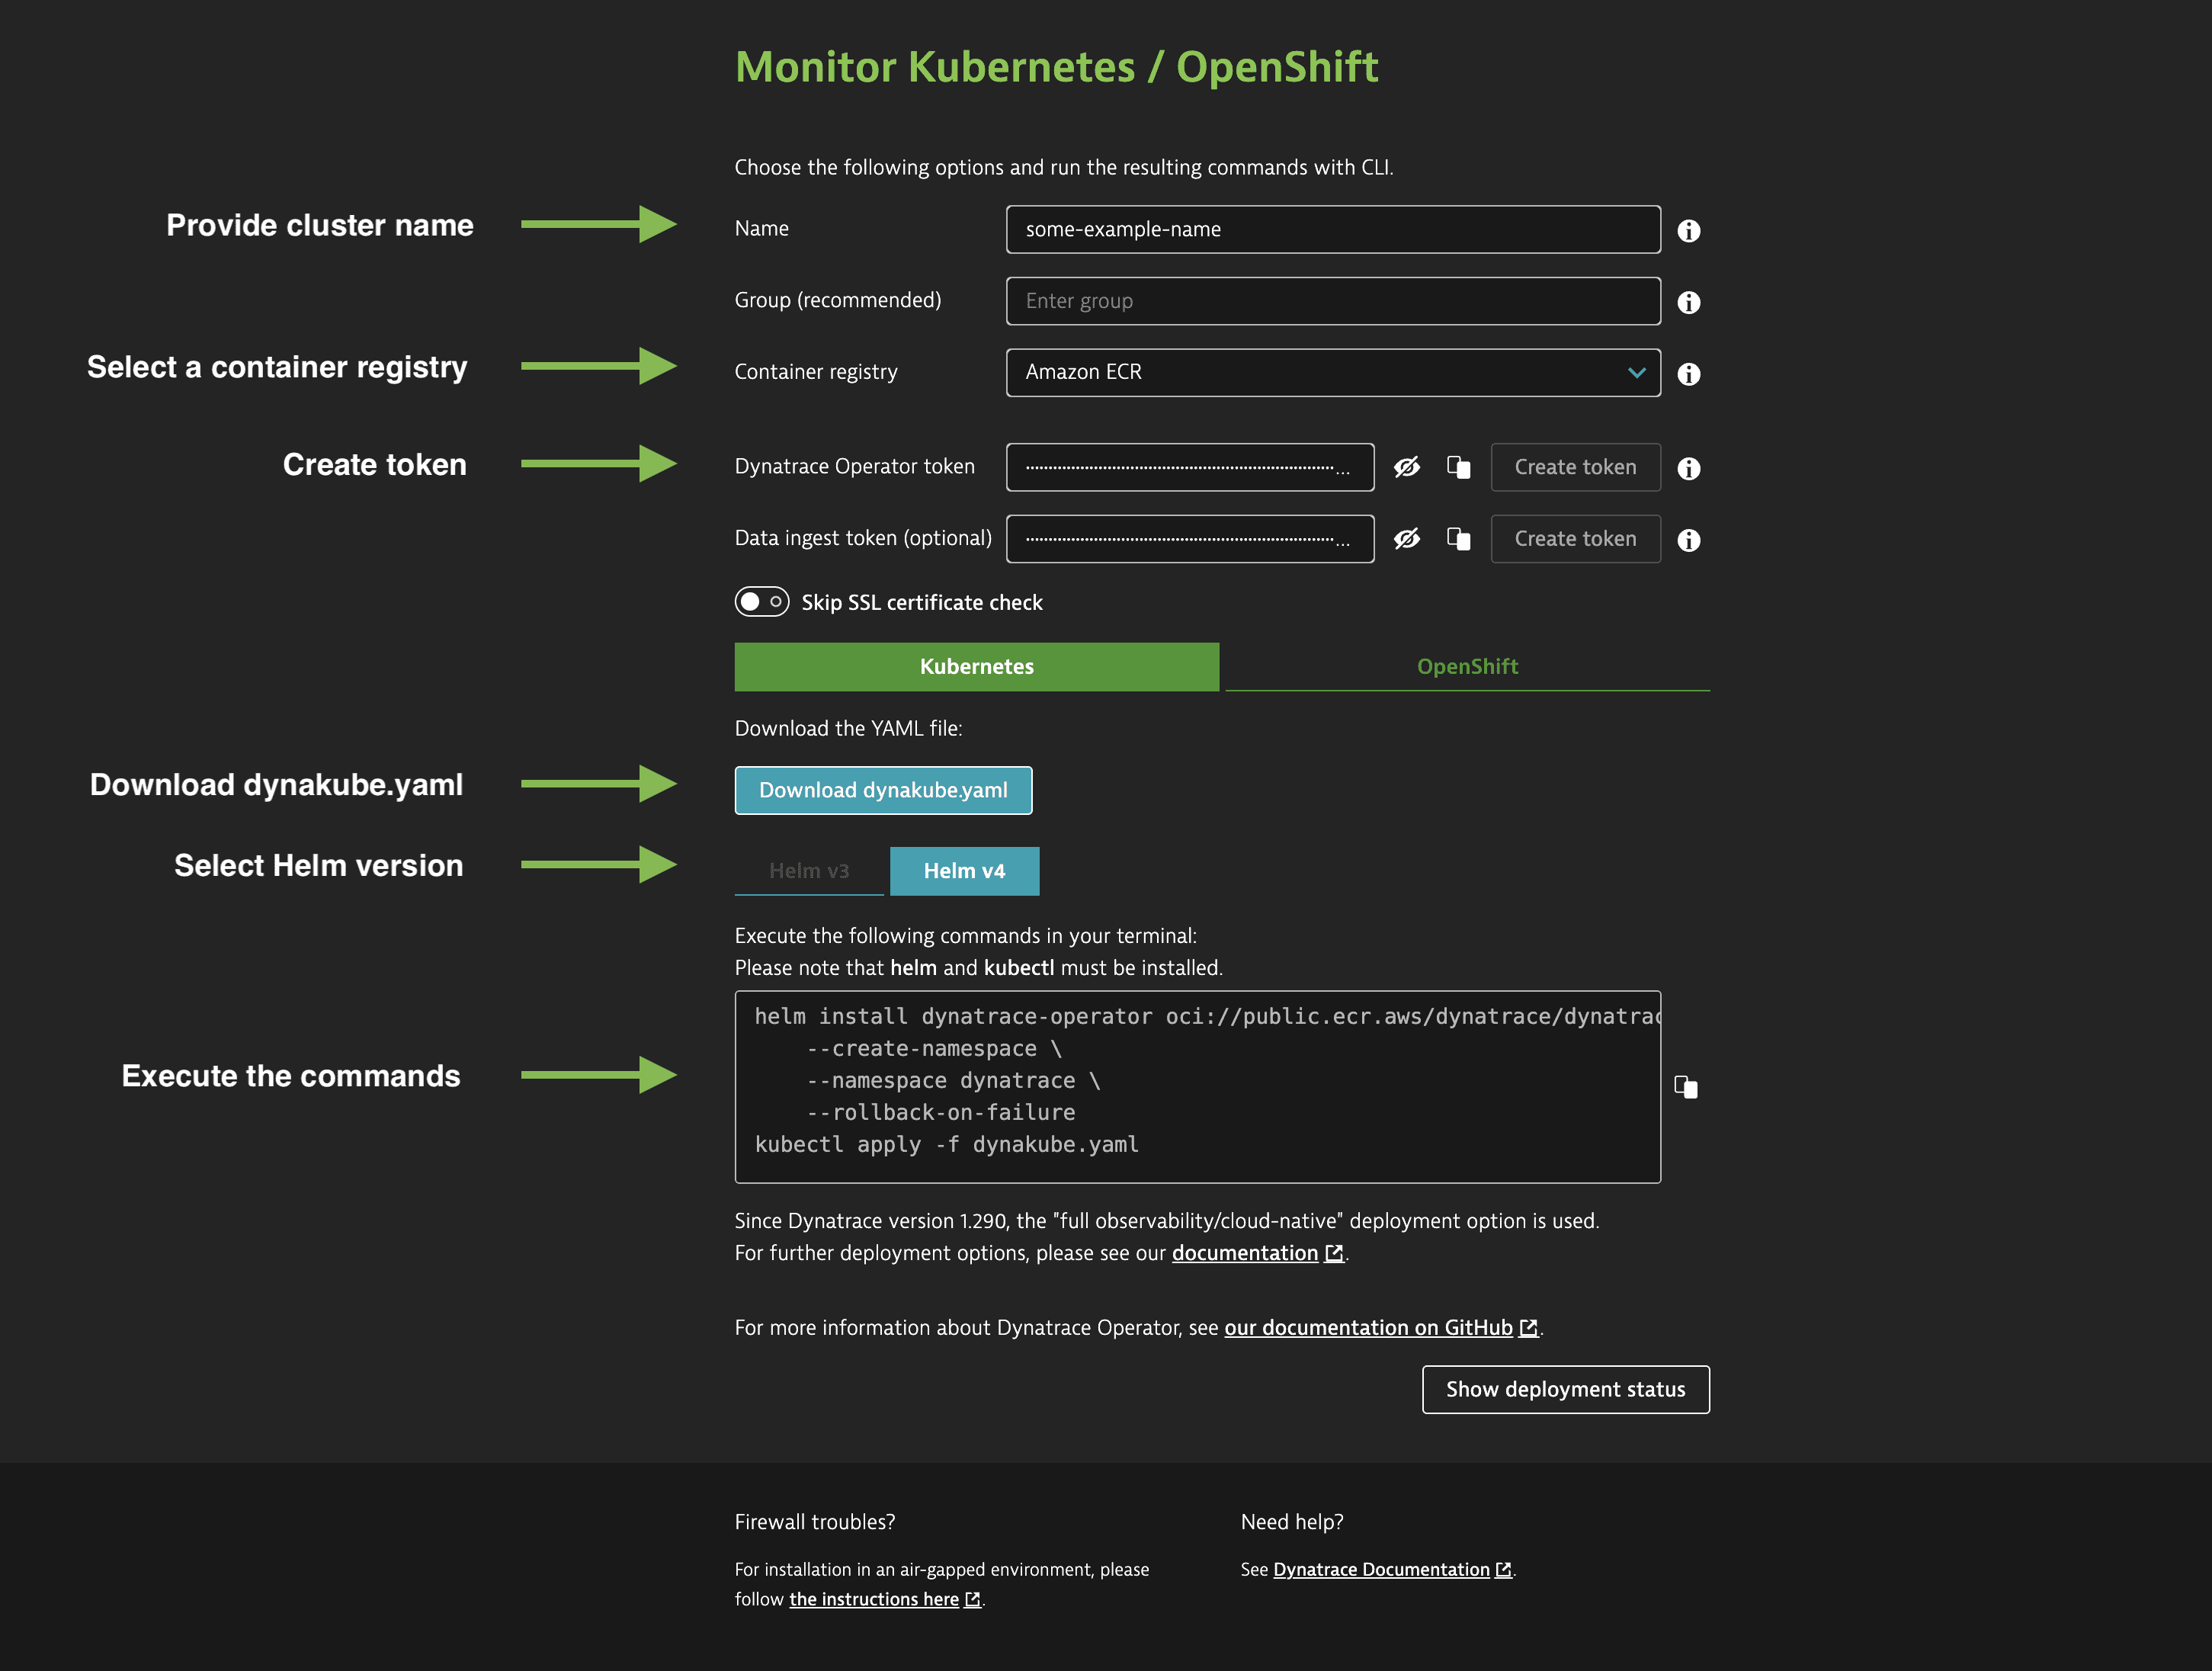Create token for Data ingest
2212x1671 pixels.
(1576, 539)
